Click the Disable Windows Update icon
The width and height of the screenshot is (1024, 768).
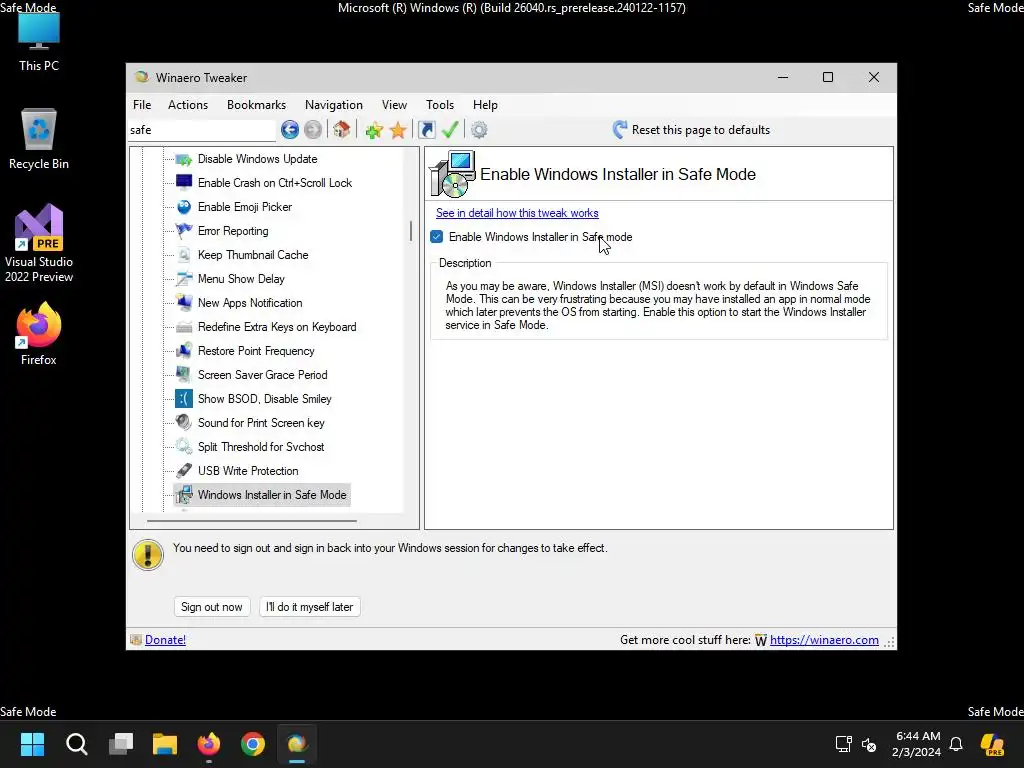coord(184,159)
